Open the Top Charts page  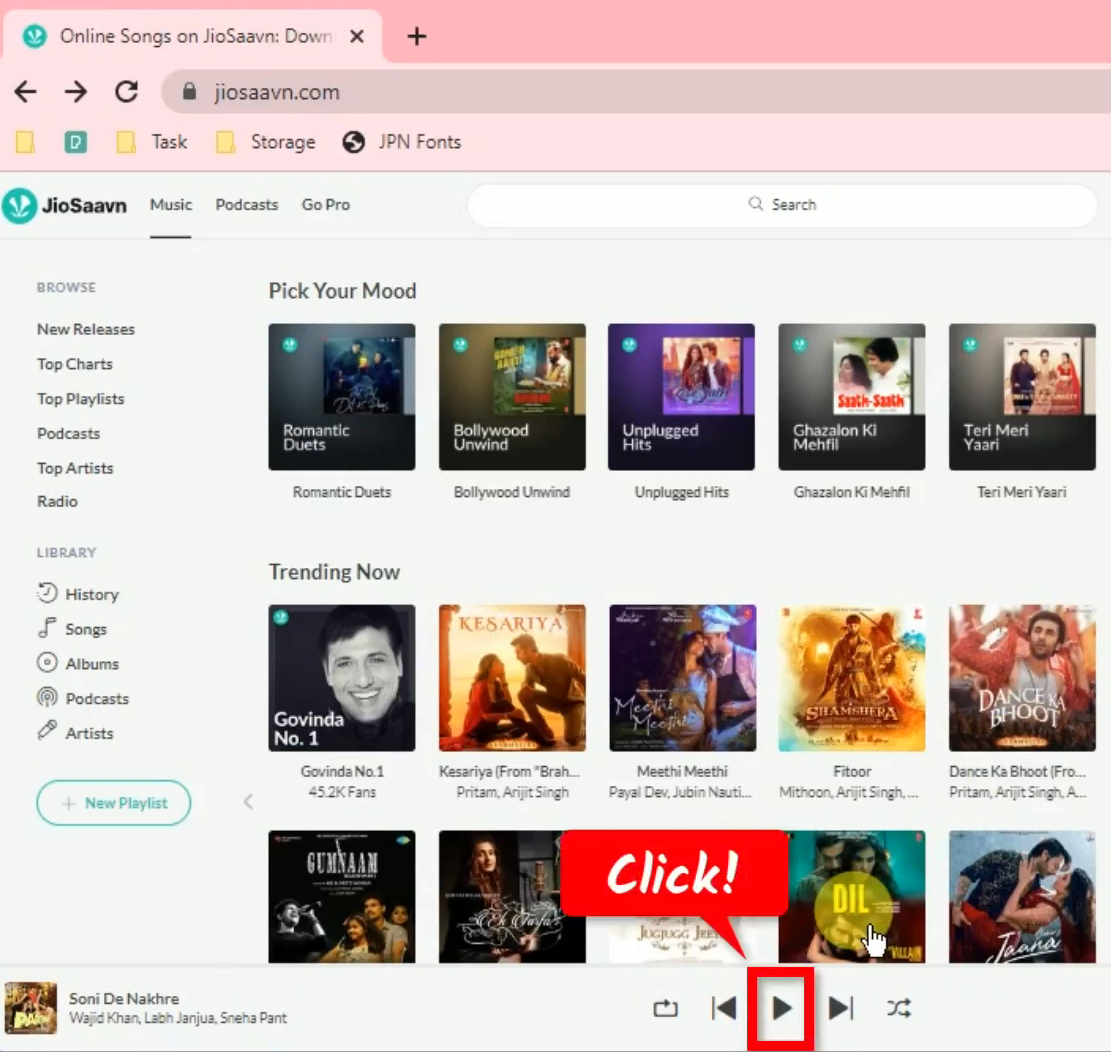74,363
